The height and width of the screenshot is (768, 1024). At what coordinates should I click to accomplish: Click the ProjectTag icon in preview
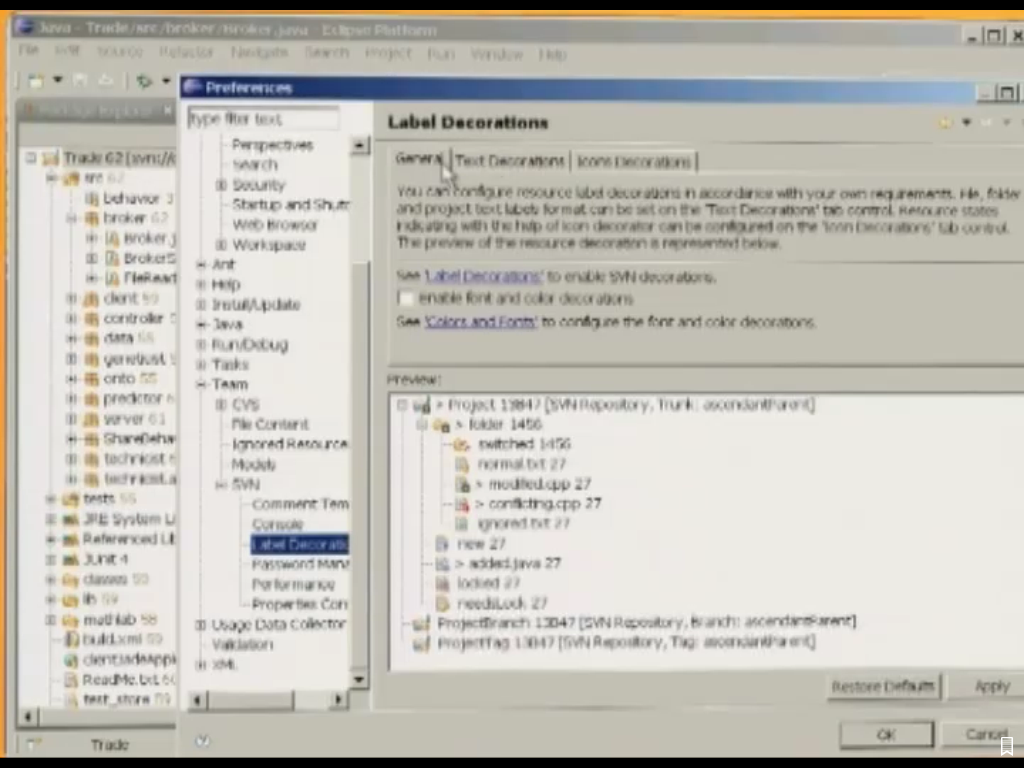(x=422, y=644)
